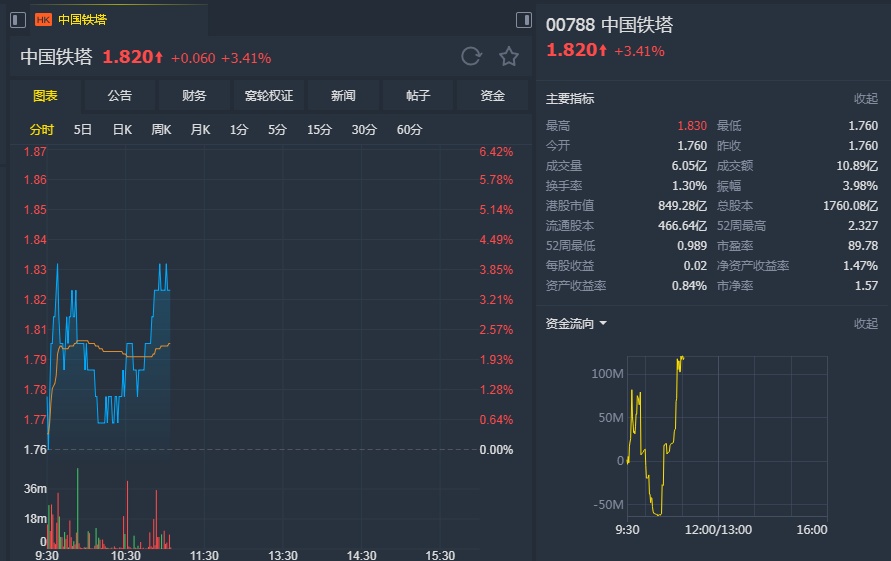Open the 资金 tab
891x561 pixels.
click(492, 96)
